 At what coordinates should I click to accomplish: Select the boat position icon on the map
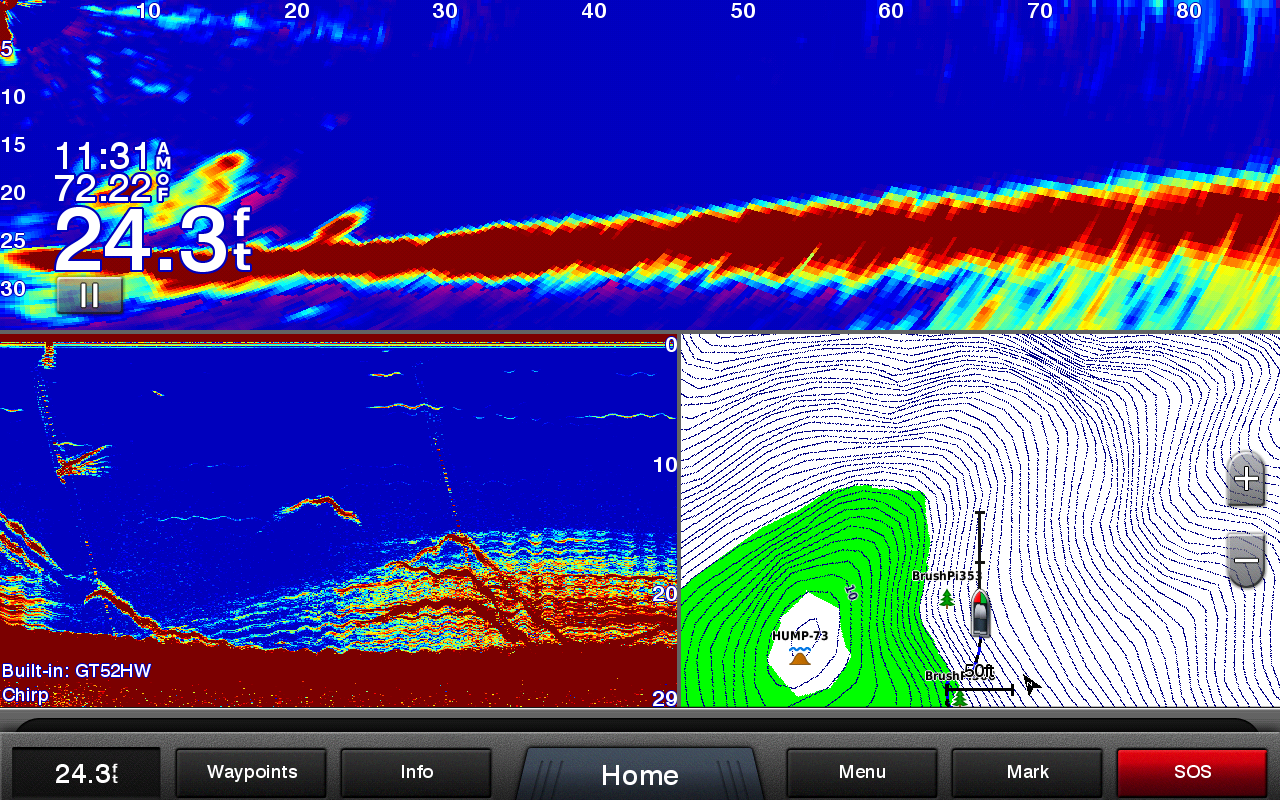point(980,613)
